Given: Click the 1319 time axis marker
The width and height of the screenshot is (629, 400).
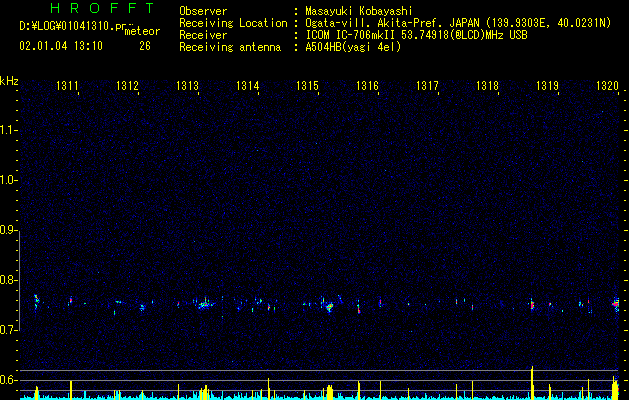Looking at the screenshot, I should pos(548,85).
